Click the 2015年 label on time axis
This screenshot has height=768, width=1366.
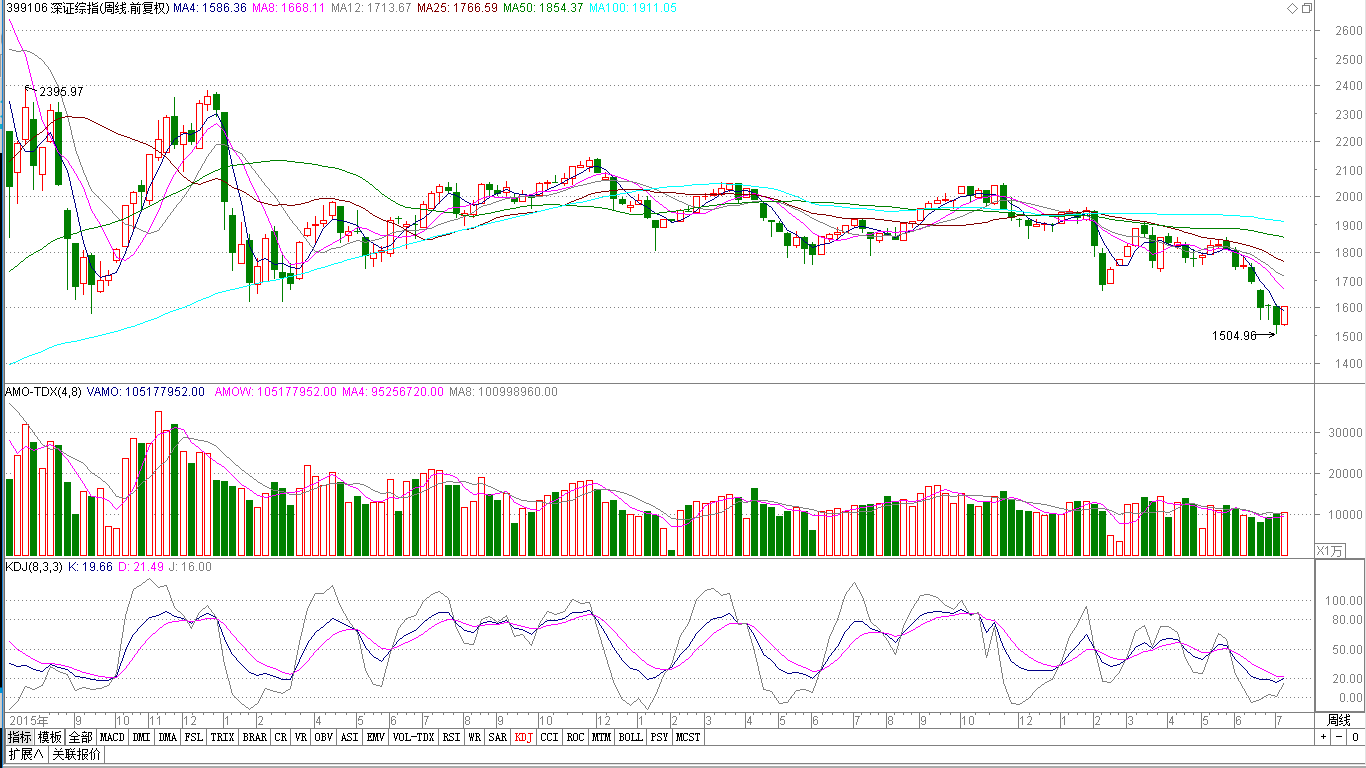[27, 720]
